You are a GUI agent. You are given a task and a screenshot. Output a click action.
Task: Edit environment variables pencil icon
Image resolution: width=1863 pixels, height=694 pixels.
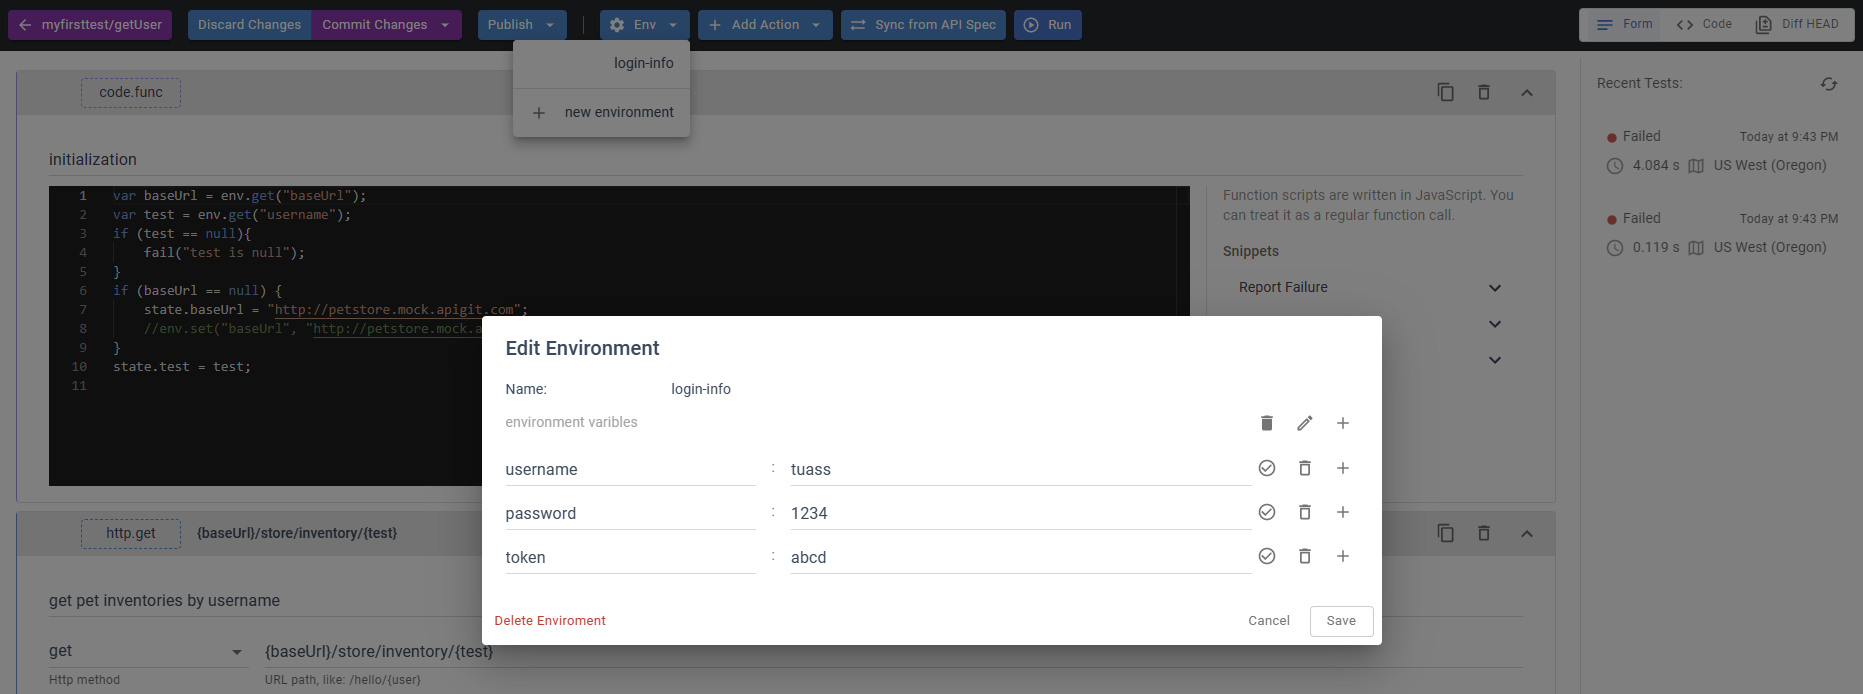pos(1305,423)
